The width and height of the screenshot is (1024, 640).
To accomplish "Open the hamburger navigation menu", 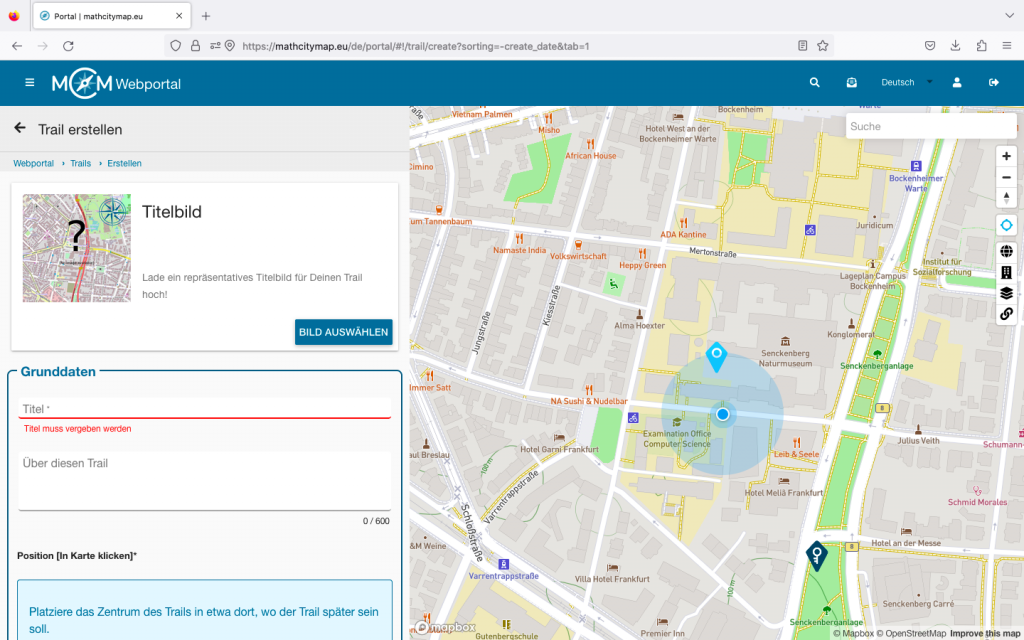I will point(30,83).
